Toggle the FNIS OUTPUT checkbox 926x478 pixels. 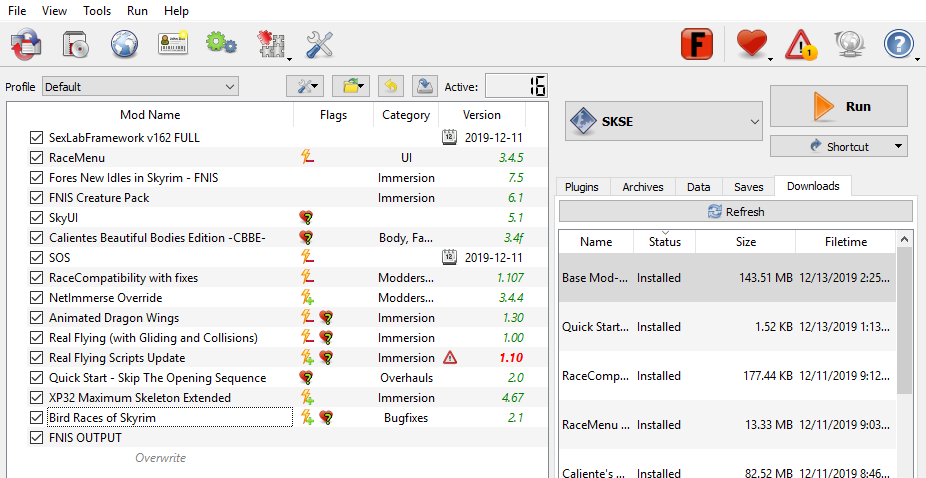tap(37, 438)
